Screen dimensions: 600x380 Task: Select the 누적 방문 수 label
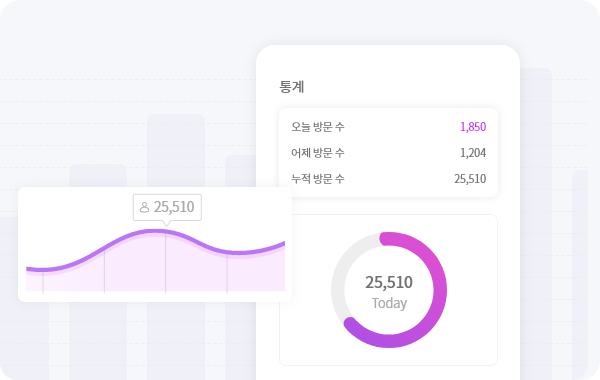click(318, 179)
